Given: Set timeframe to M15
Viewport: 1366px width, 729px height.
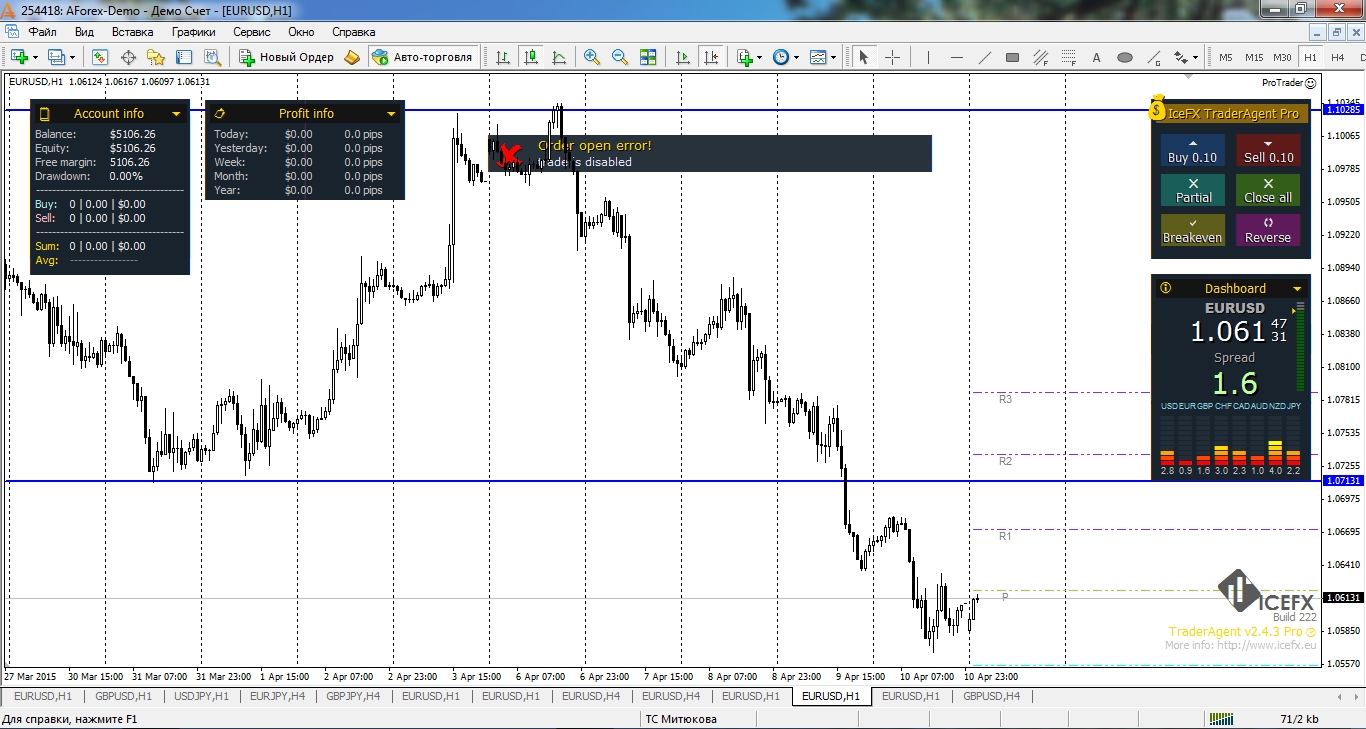Looking at the screenshot, I should tap(1254, 57).
